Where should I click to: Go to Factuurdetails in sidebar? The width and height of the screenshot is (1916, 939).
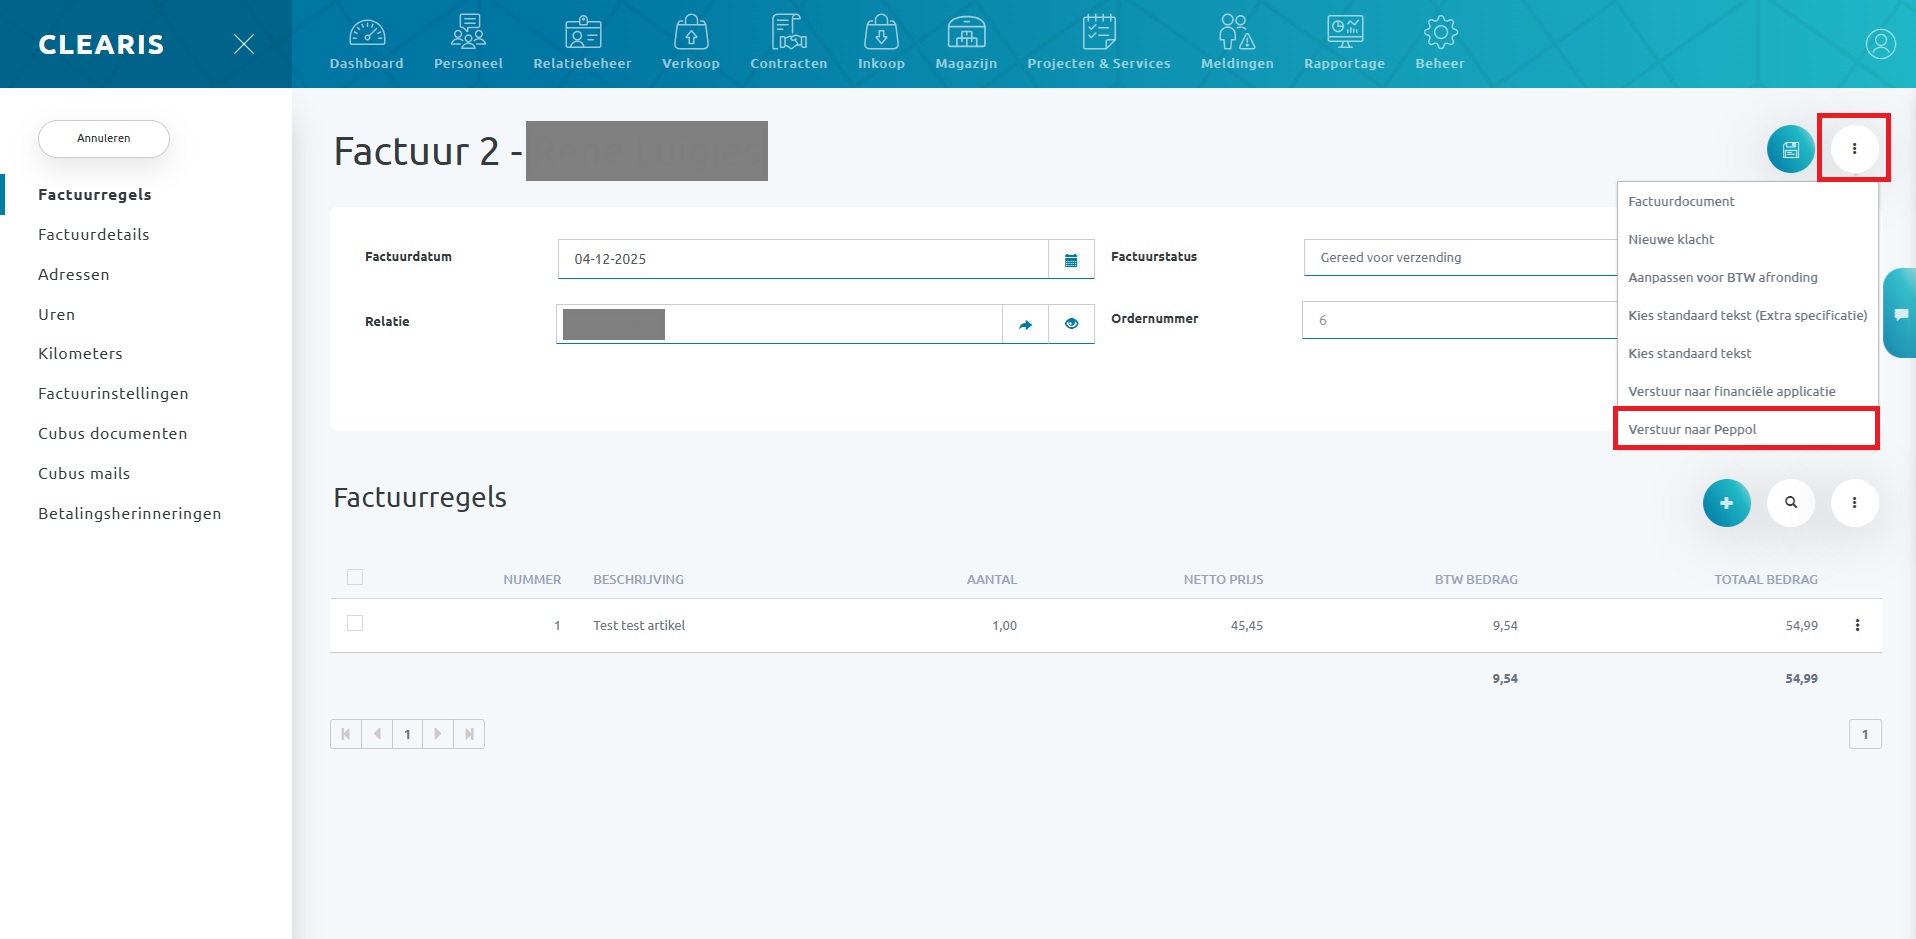click(x=94, y=235)
